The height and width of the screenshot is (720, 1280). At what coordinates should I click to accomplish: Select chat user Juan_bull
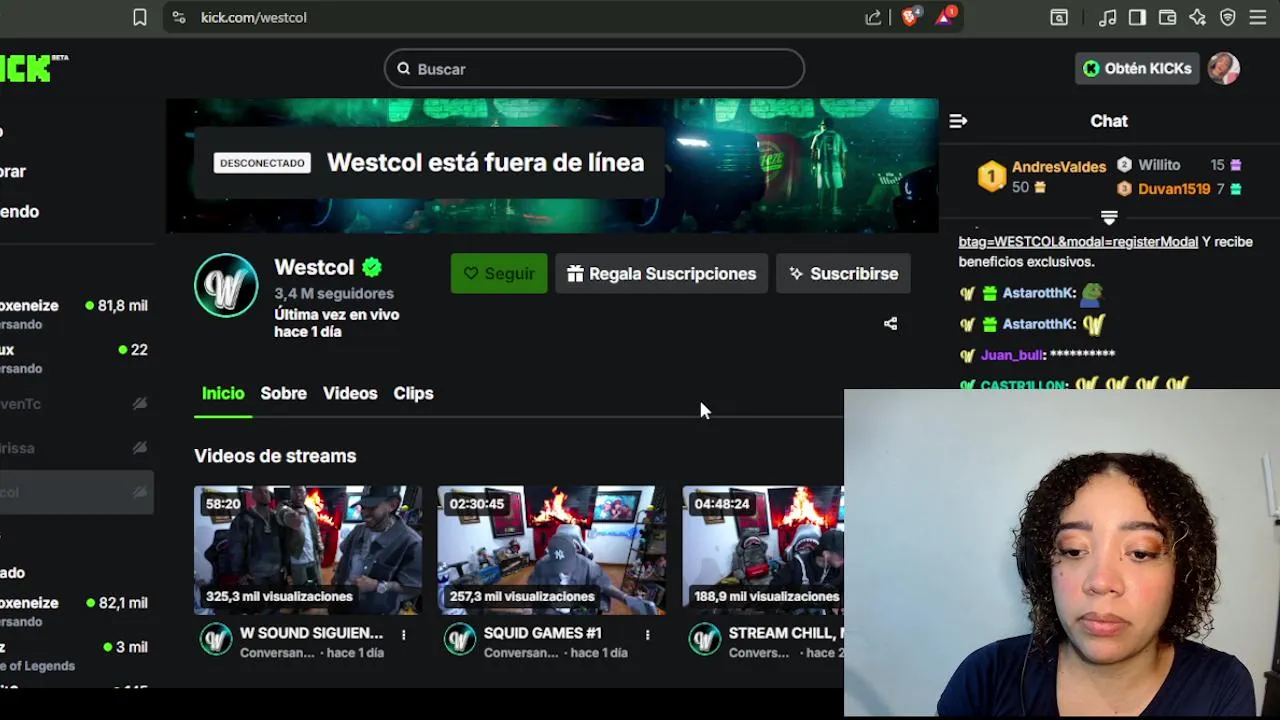click(x=1012, y=355)
